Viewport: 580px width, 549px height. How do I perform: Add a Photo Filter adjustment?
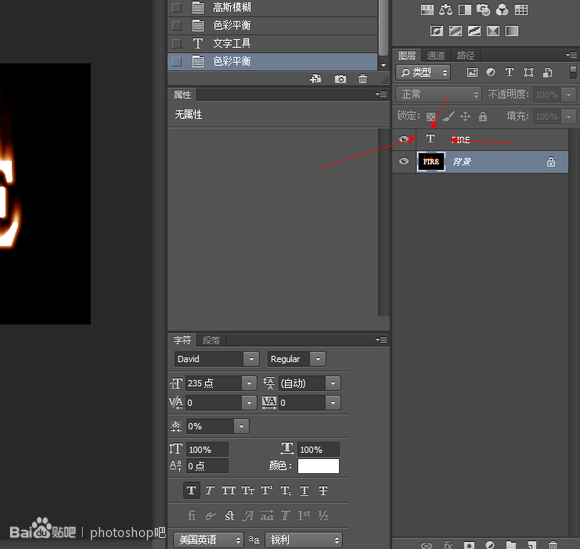(483, 10)
